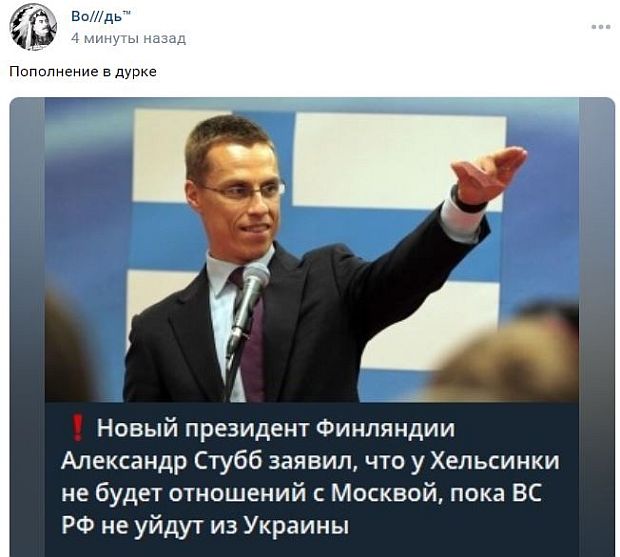Viewport: 620px width, 557px height.
Task: Click the last line 'РФ не уйдут из Украины'
Action: [x=206, y=526]
